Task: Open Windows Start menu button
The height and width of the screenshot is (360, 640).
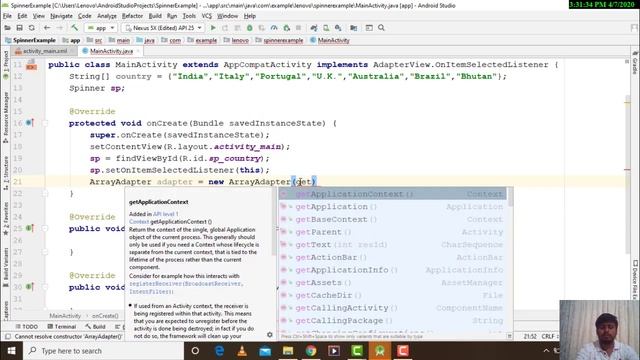Action: point(11,351)
